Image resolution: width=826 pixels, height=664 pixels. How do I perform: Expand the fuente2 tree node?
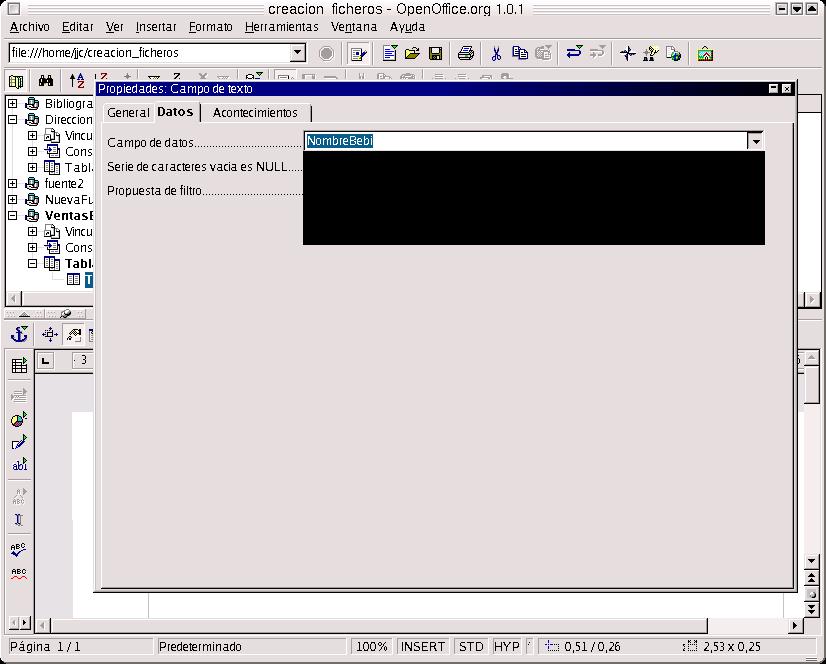(x=13, y=183)
